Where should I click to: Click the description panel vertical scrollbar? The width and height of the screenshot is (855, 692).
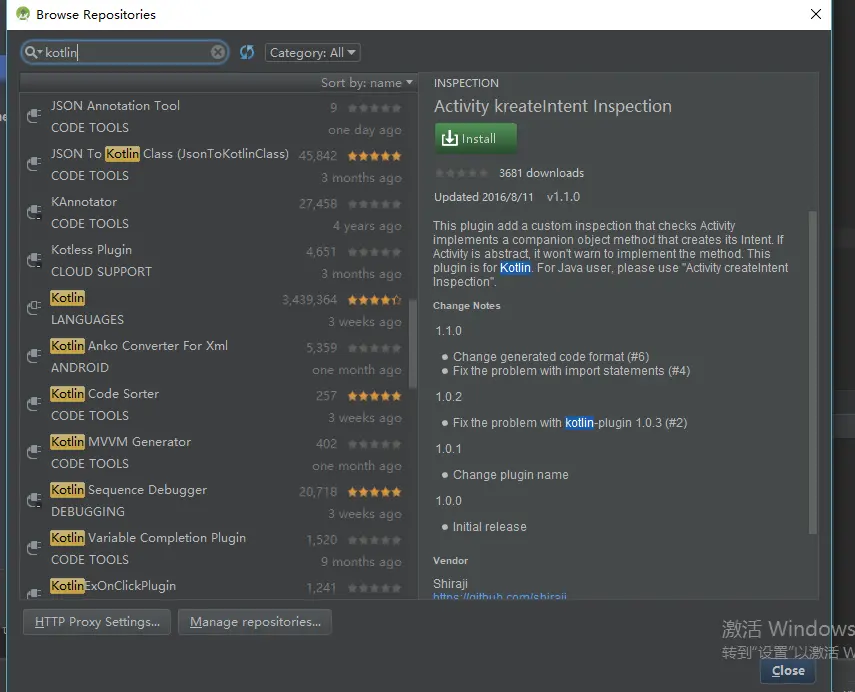(x=812, y=372)
